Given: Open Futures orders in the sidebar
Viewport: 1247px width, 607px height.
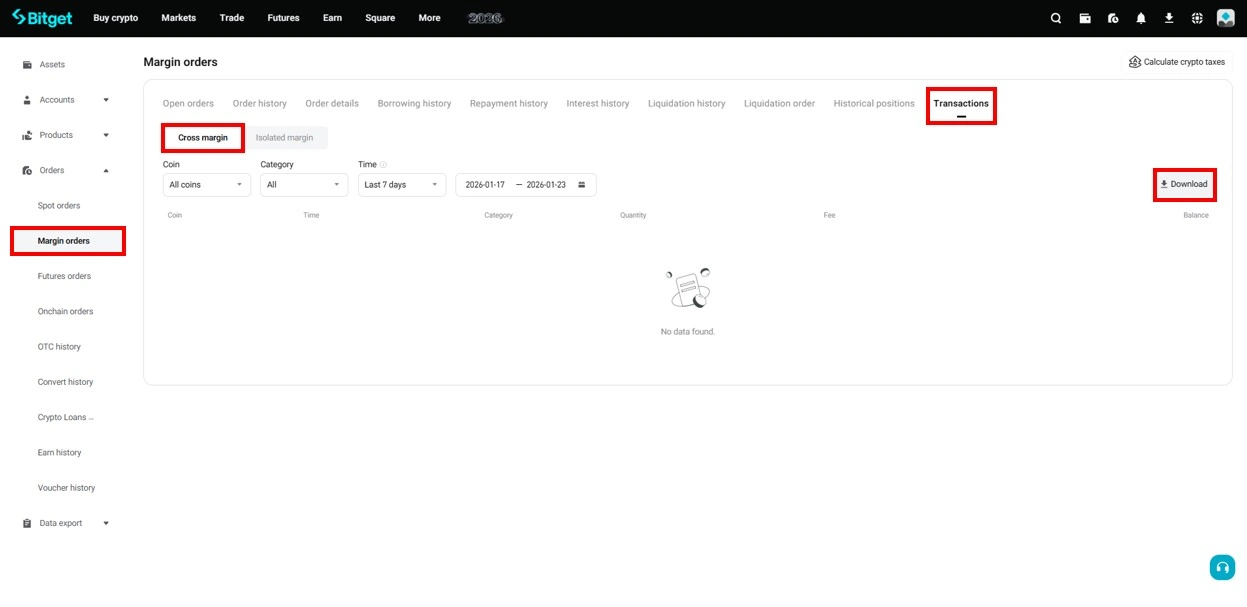Looking at the screenshot, I should coord(64,277).
